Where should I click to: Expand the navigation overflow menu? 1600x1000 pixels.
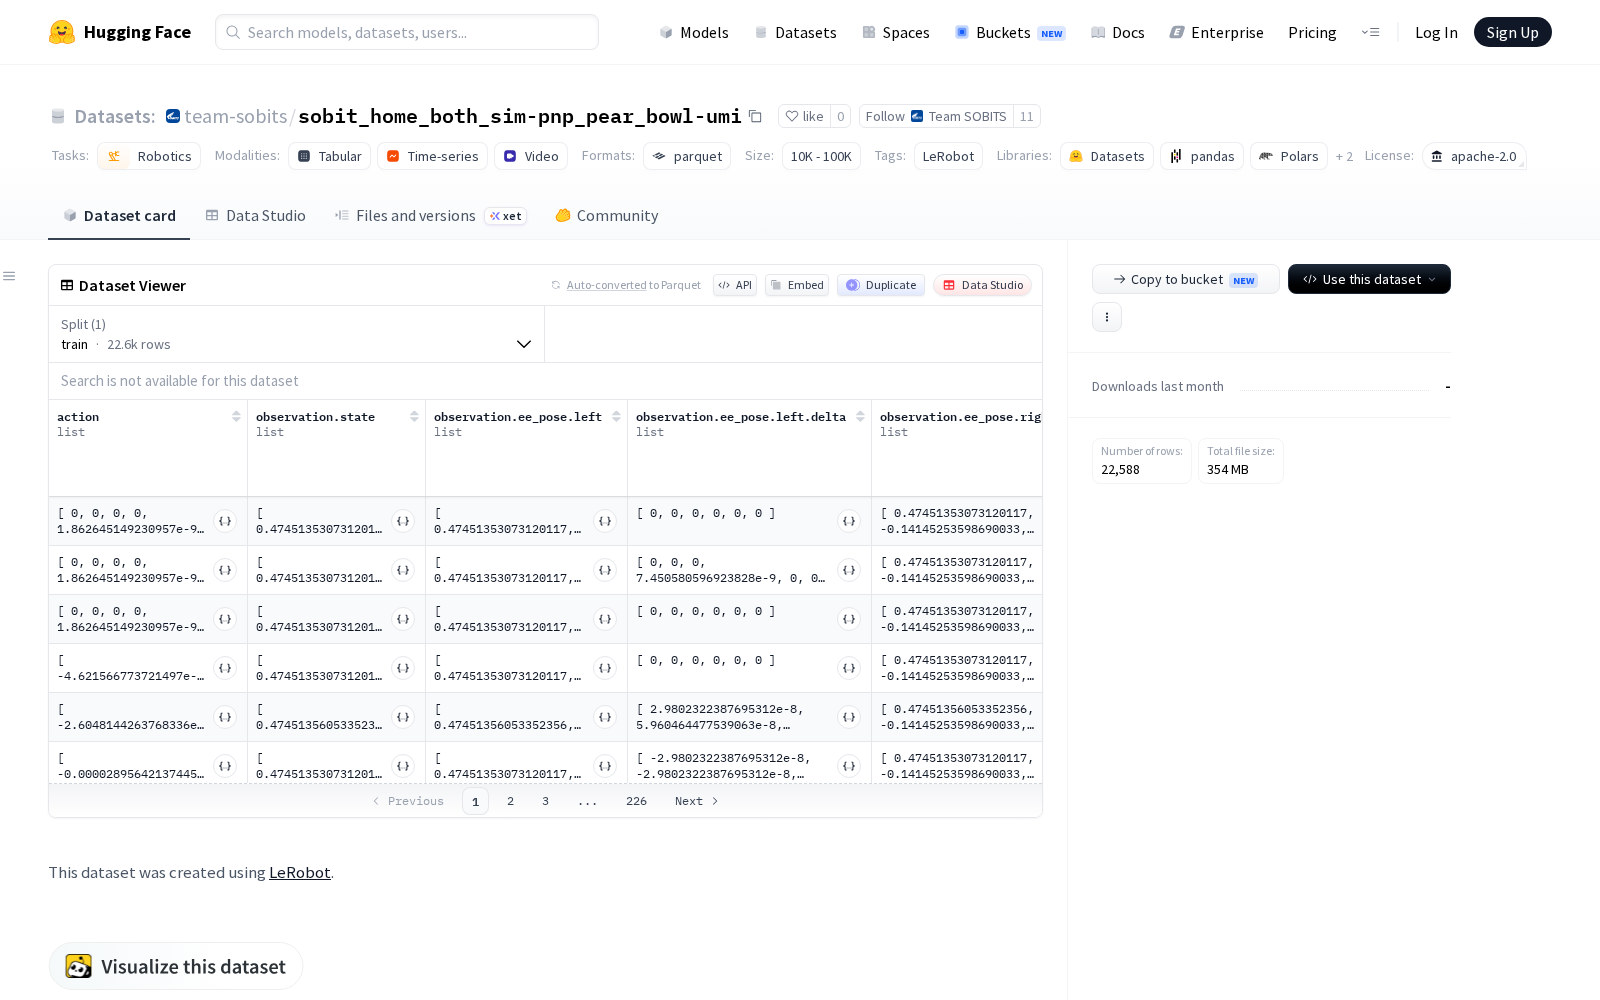[1370, 32]
